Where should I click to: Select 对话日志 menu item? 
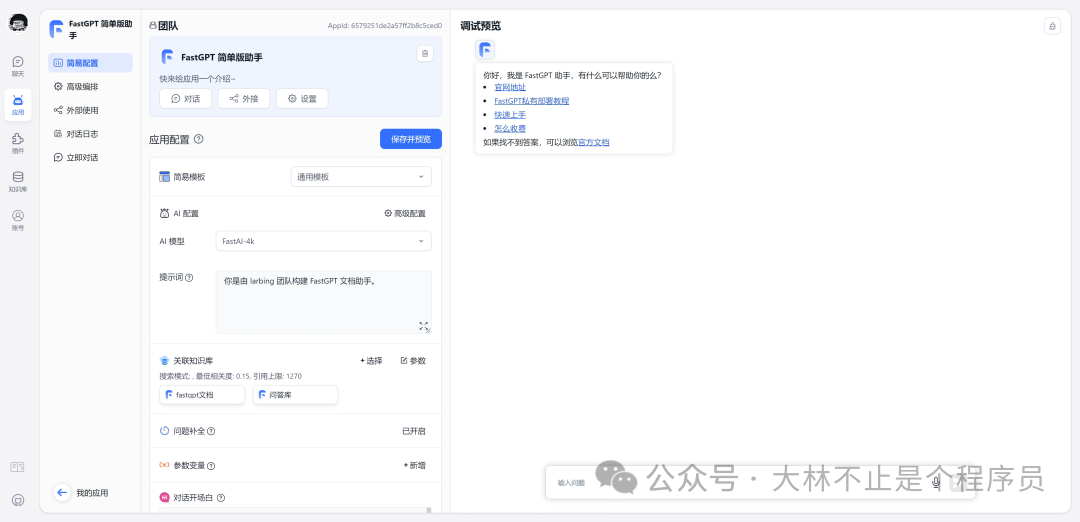pos(90,134)
